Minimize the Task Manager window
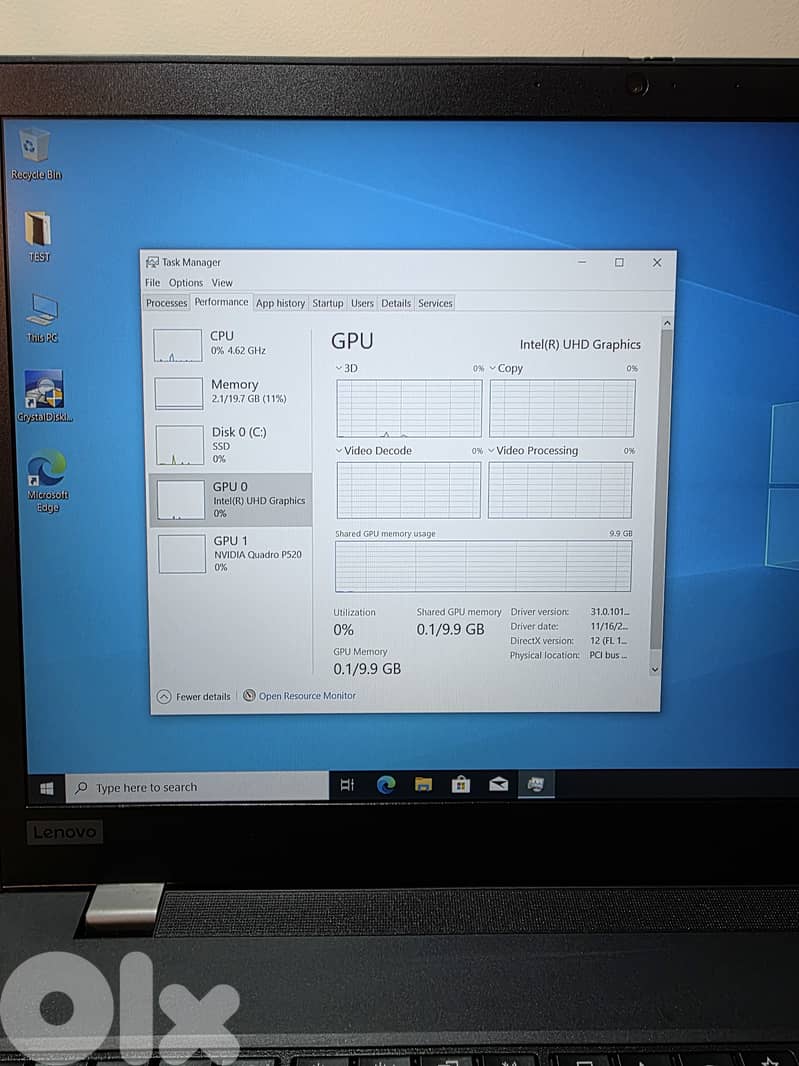 click(582, 262)
